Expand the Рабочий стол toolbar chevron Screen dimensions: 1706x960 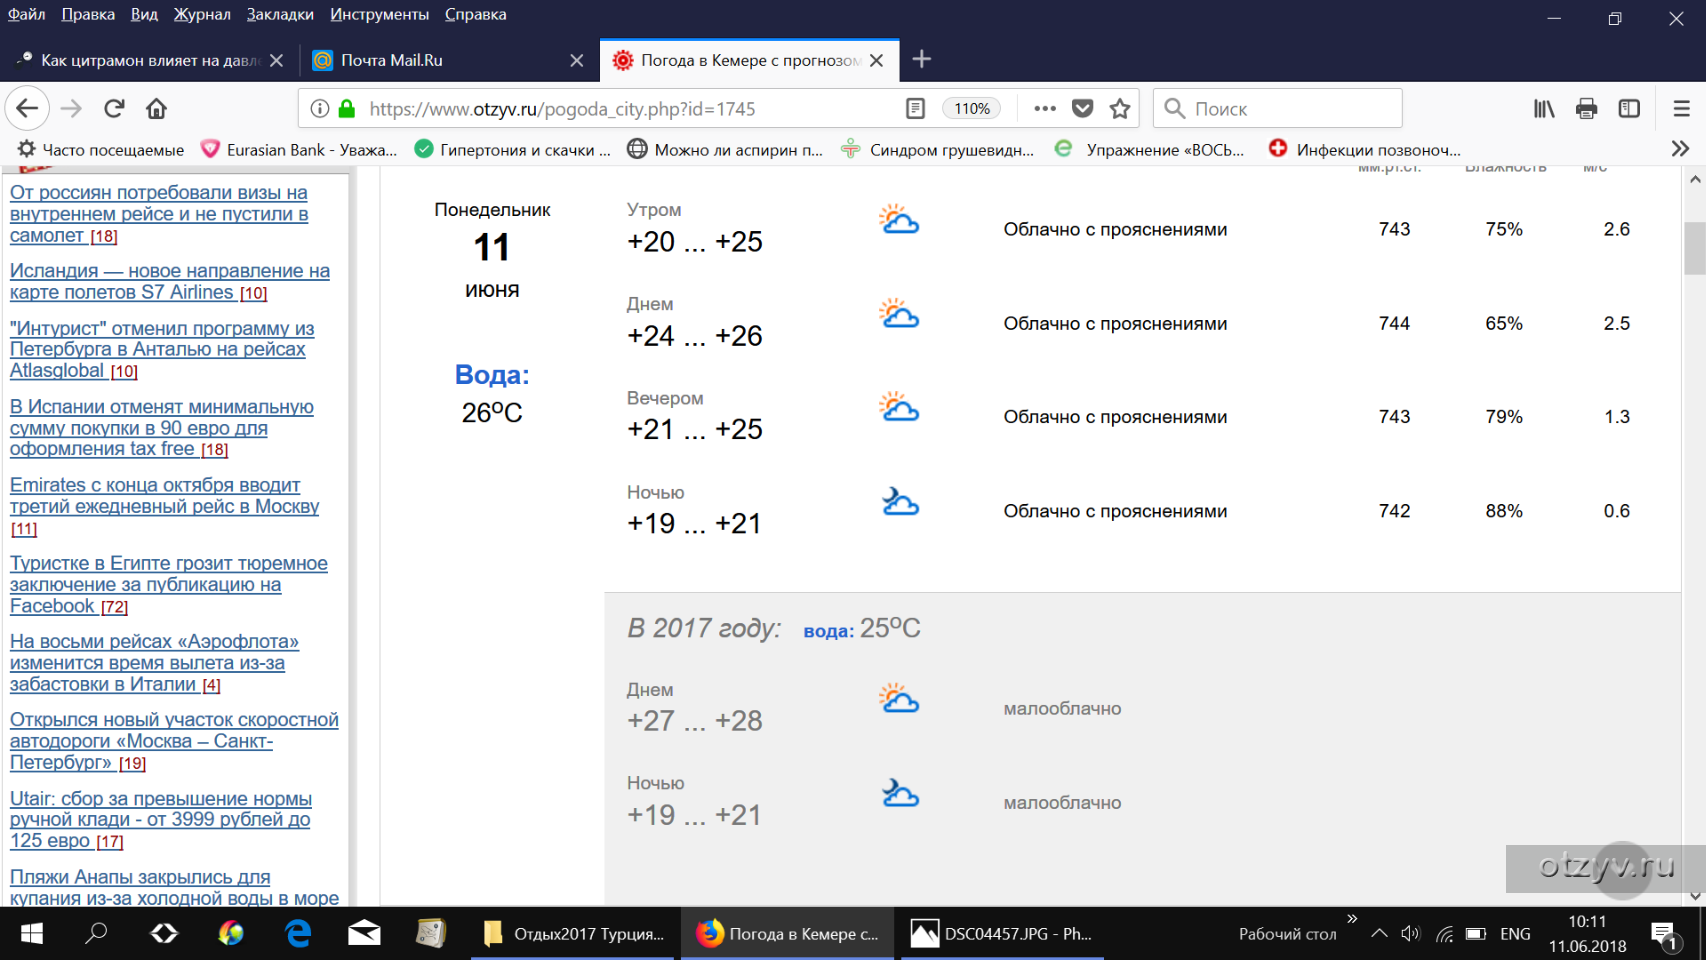pyautogui.click(x=1352, y=918)
